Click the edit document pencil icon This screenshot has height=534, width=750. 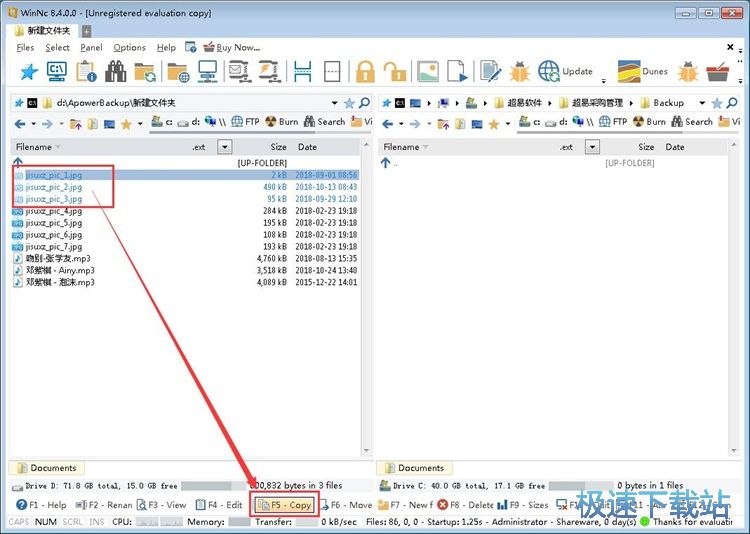[x=490, y=72]
